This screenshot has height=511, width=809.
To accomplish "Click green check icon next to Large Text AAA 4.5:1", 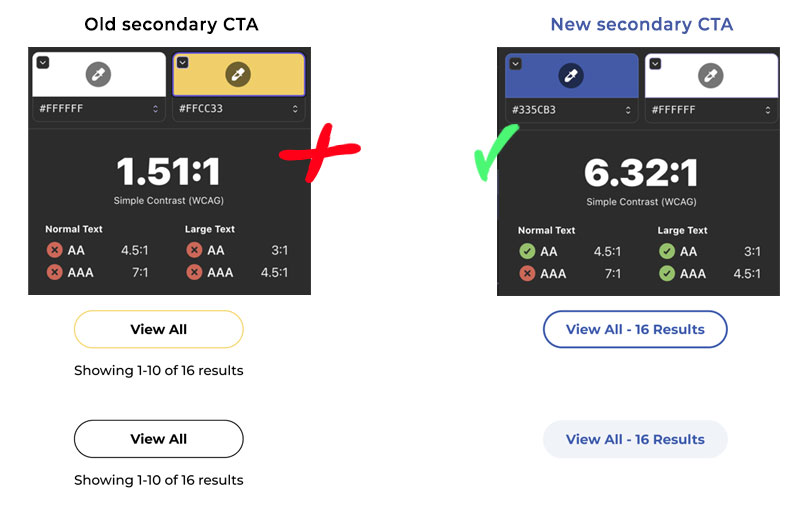I will pyautogui.click(x=667, y=274).
